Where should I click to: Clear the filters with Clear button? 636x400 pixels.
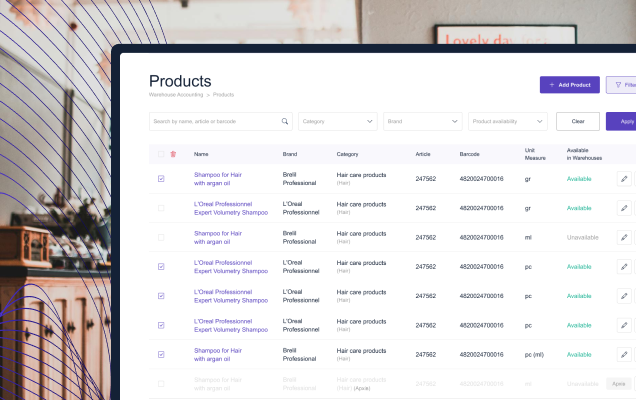[x=578, y=121]
